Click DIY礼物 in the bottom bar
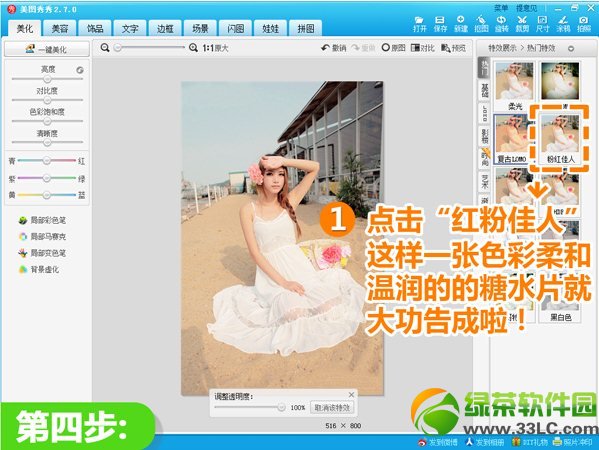 [530, 442]
